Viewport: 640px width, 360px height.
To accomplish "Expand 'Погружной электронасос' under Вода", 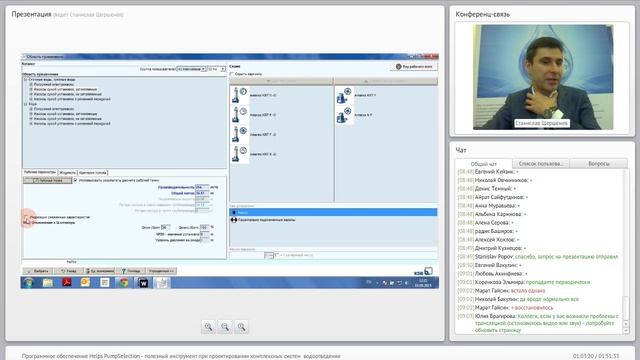I will click(31, 109).
